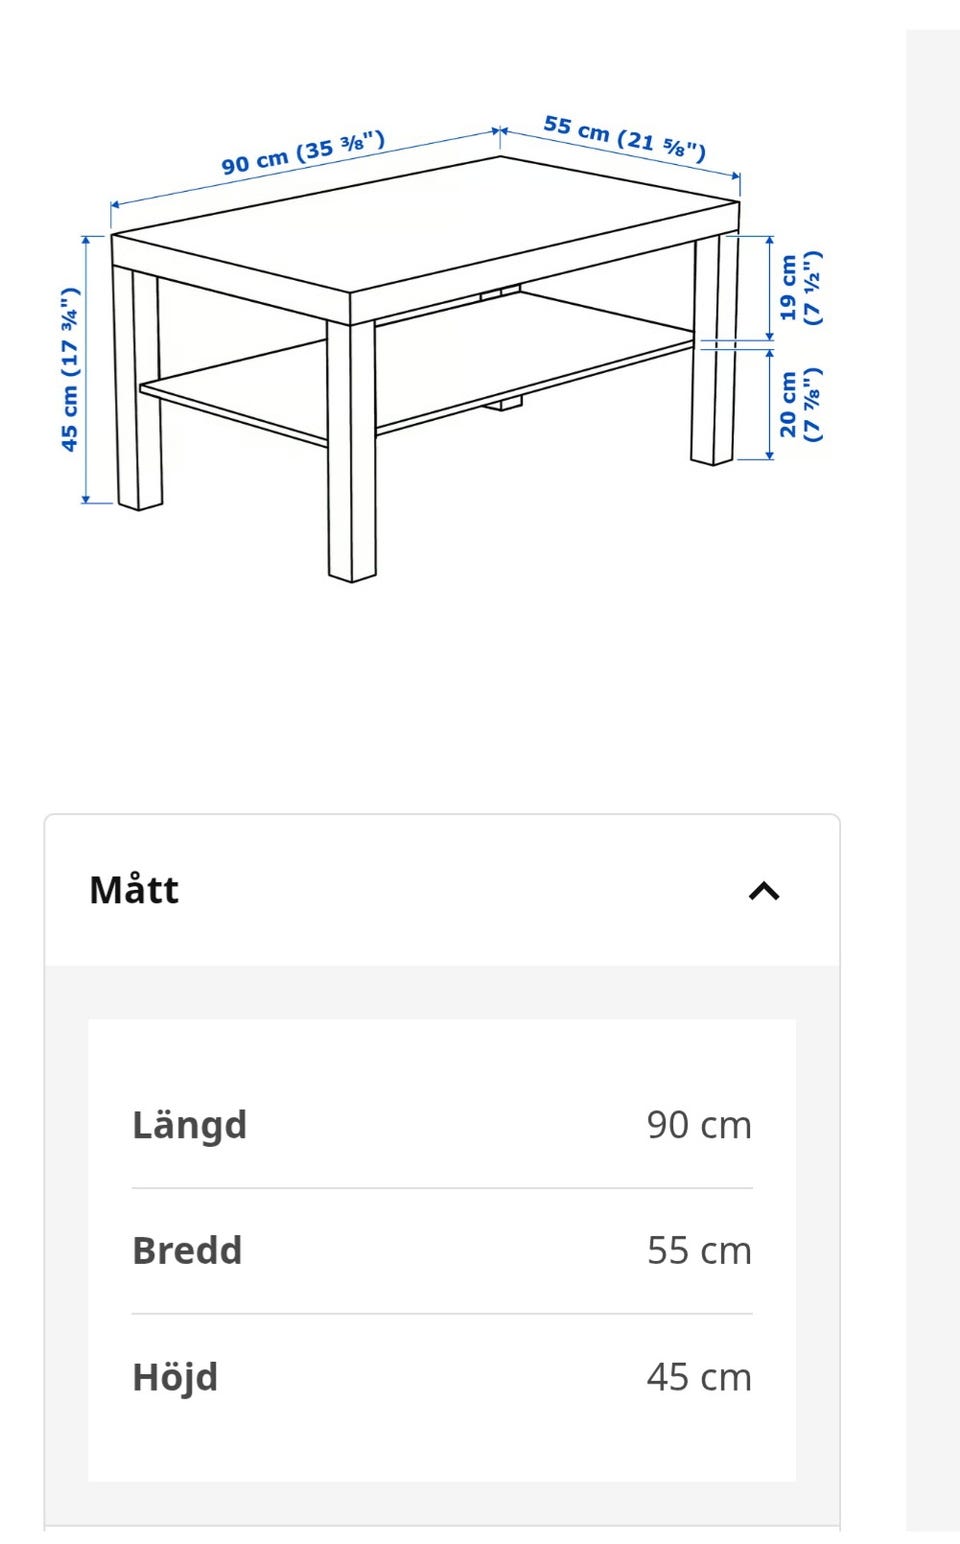Click the 45 cm (17 3/4") height label
The image size is (960, 1544).
pos(69,370)
